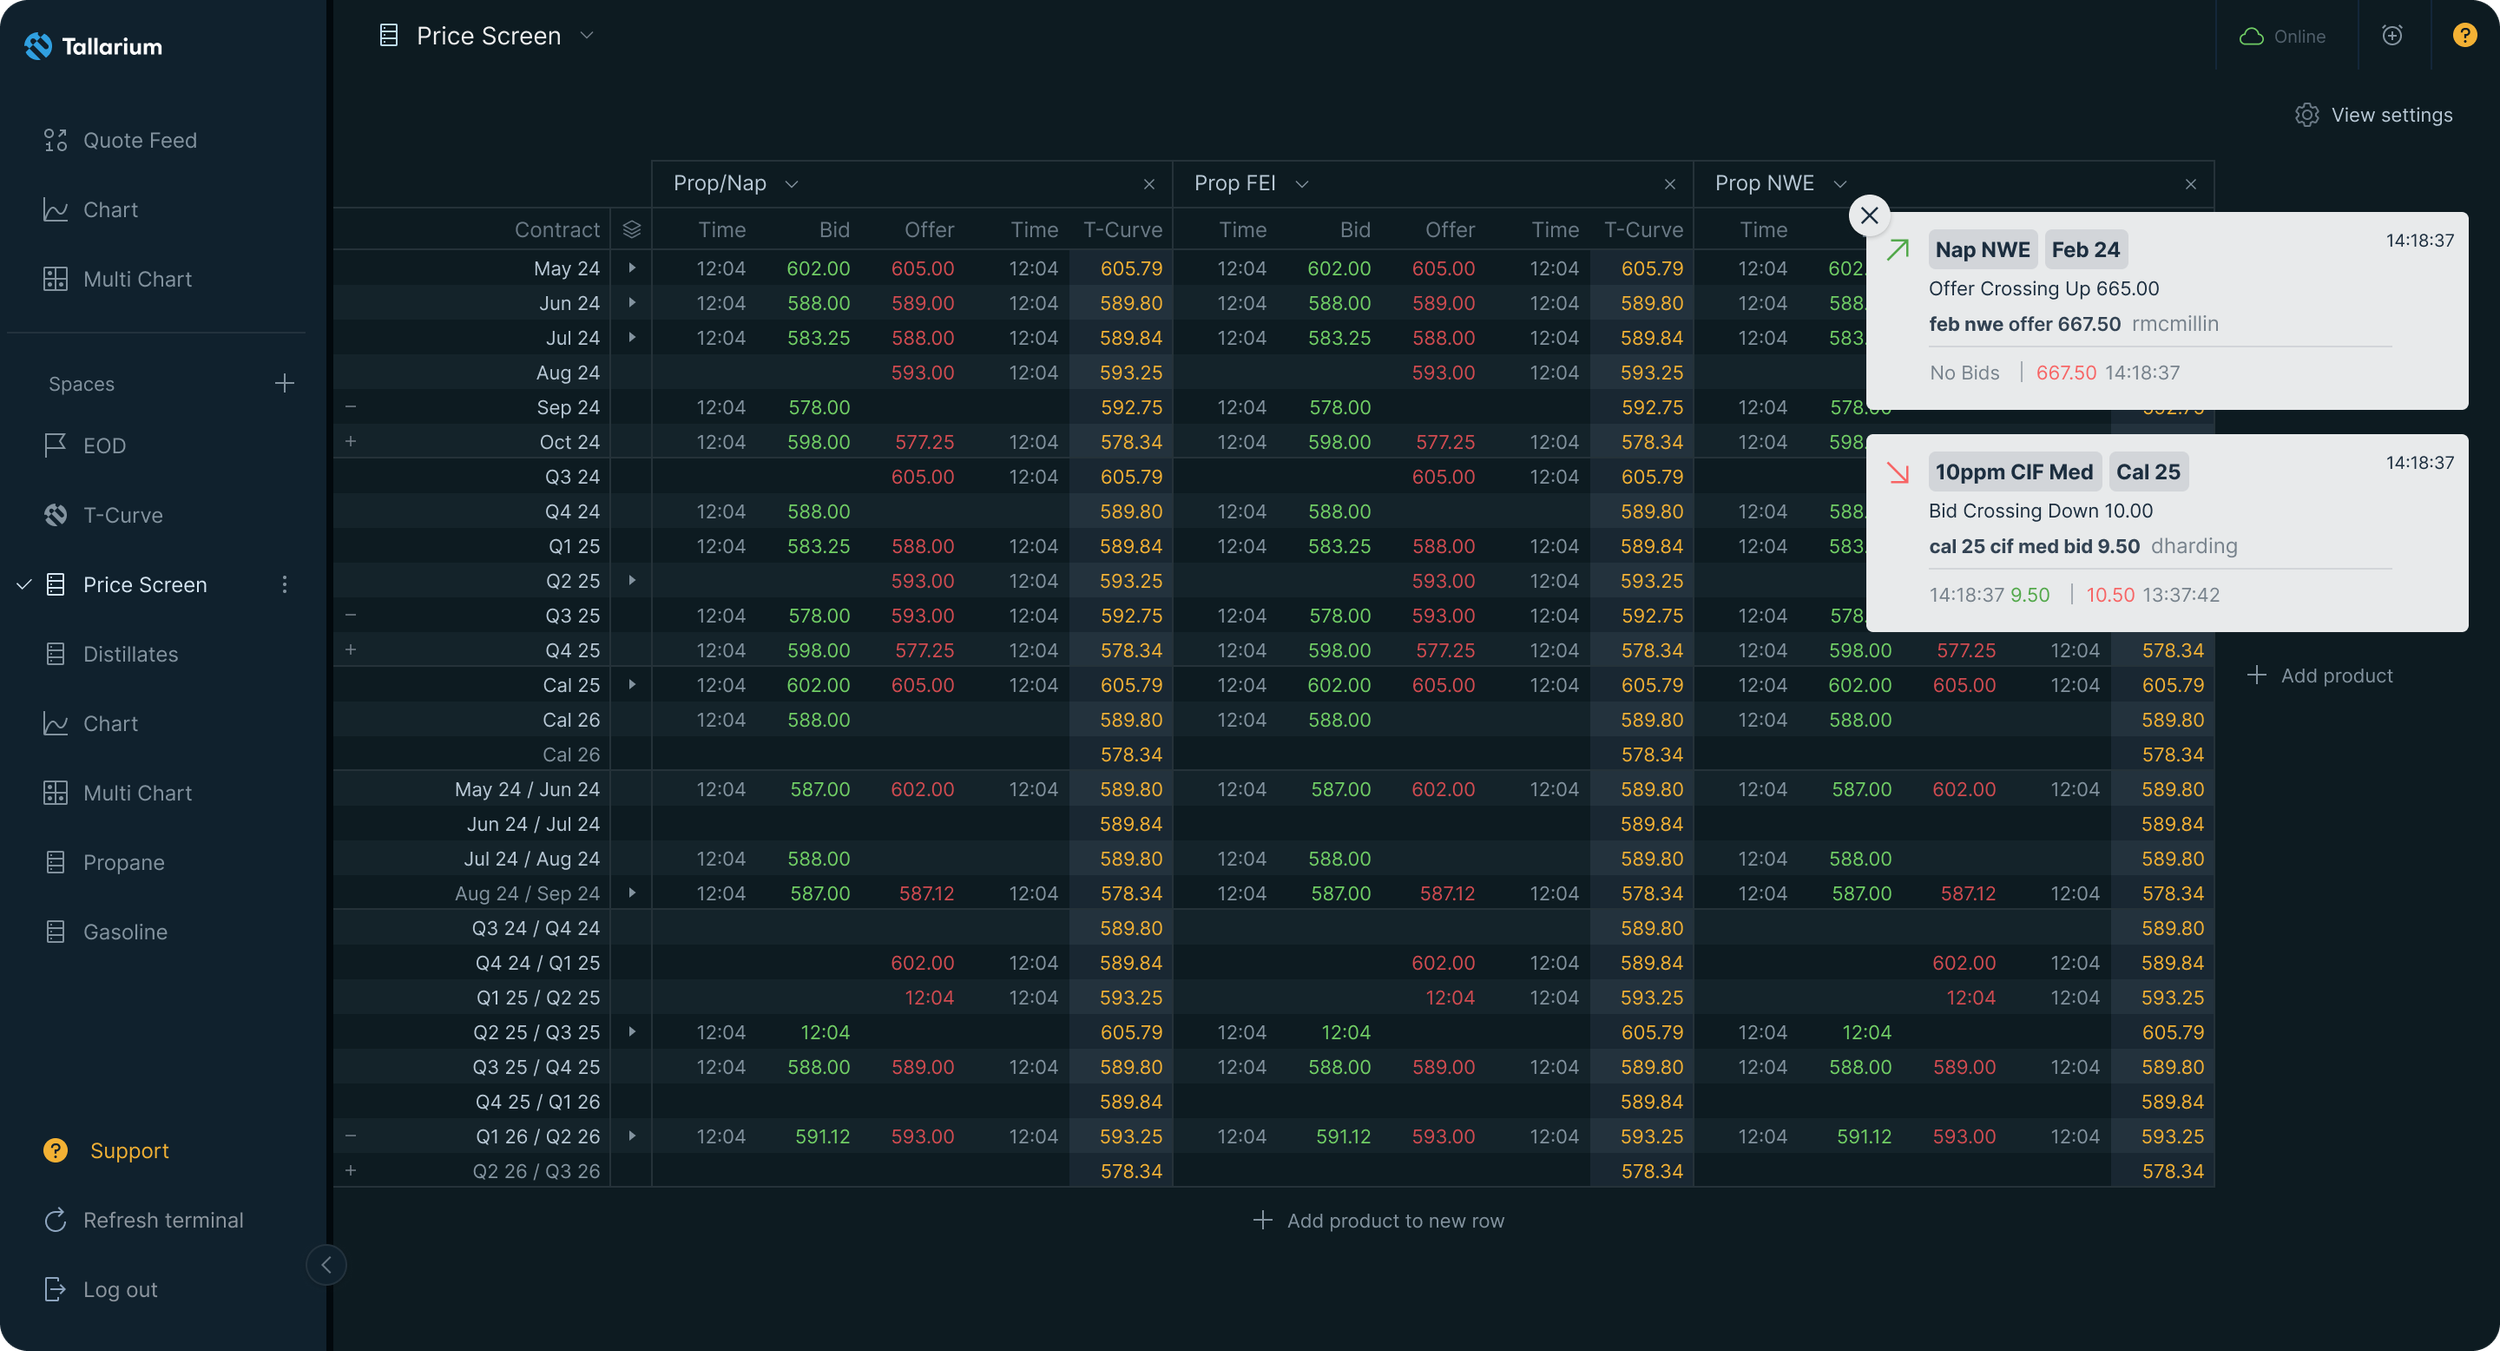Open the Price Screen title dropdown
The width and height of the screenshot is (2500, 1351).
pos(587,36)
